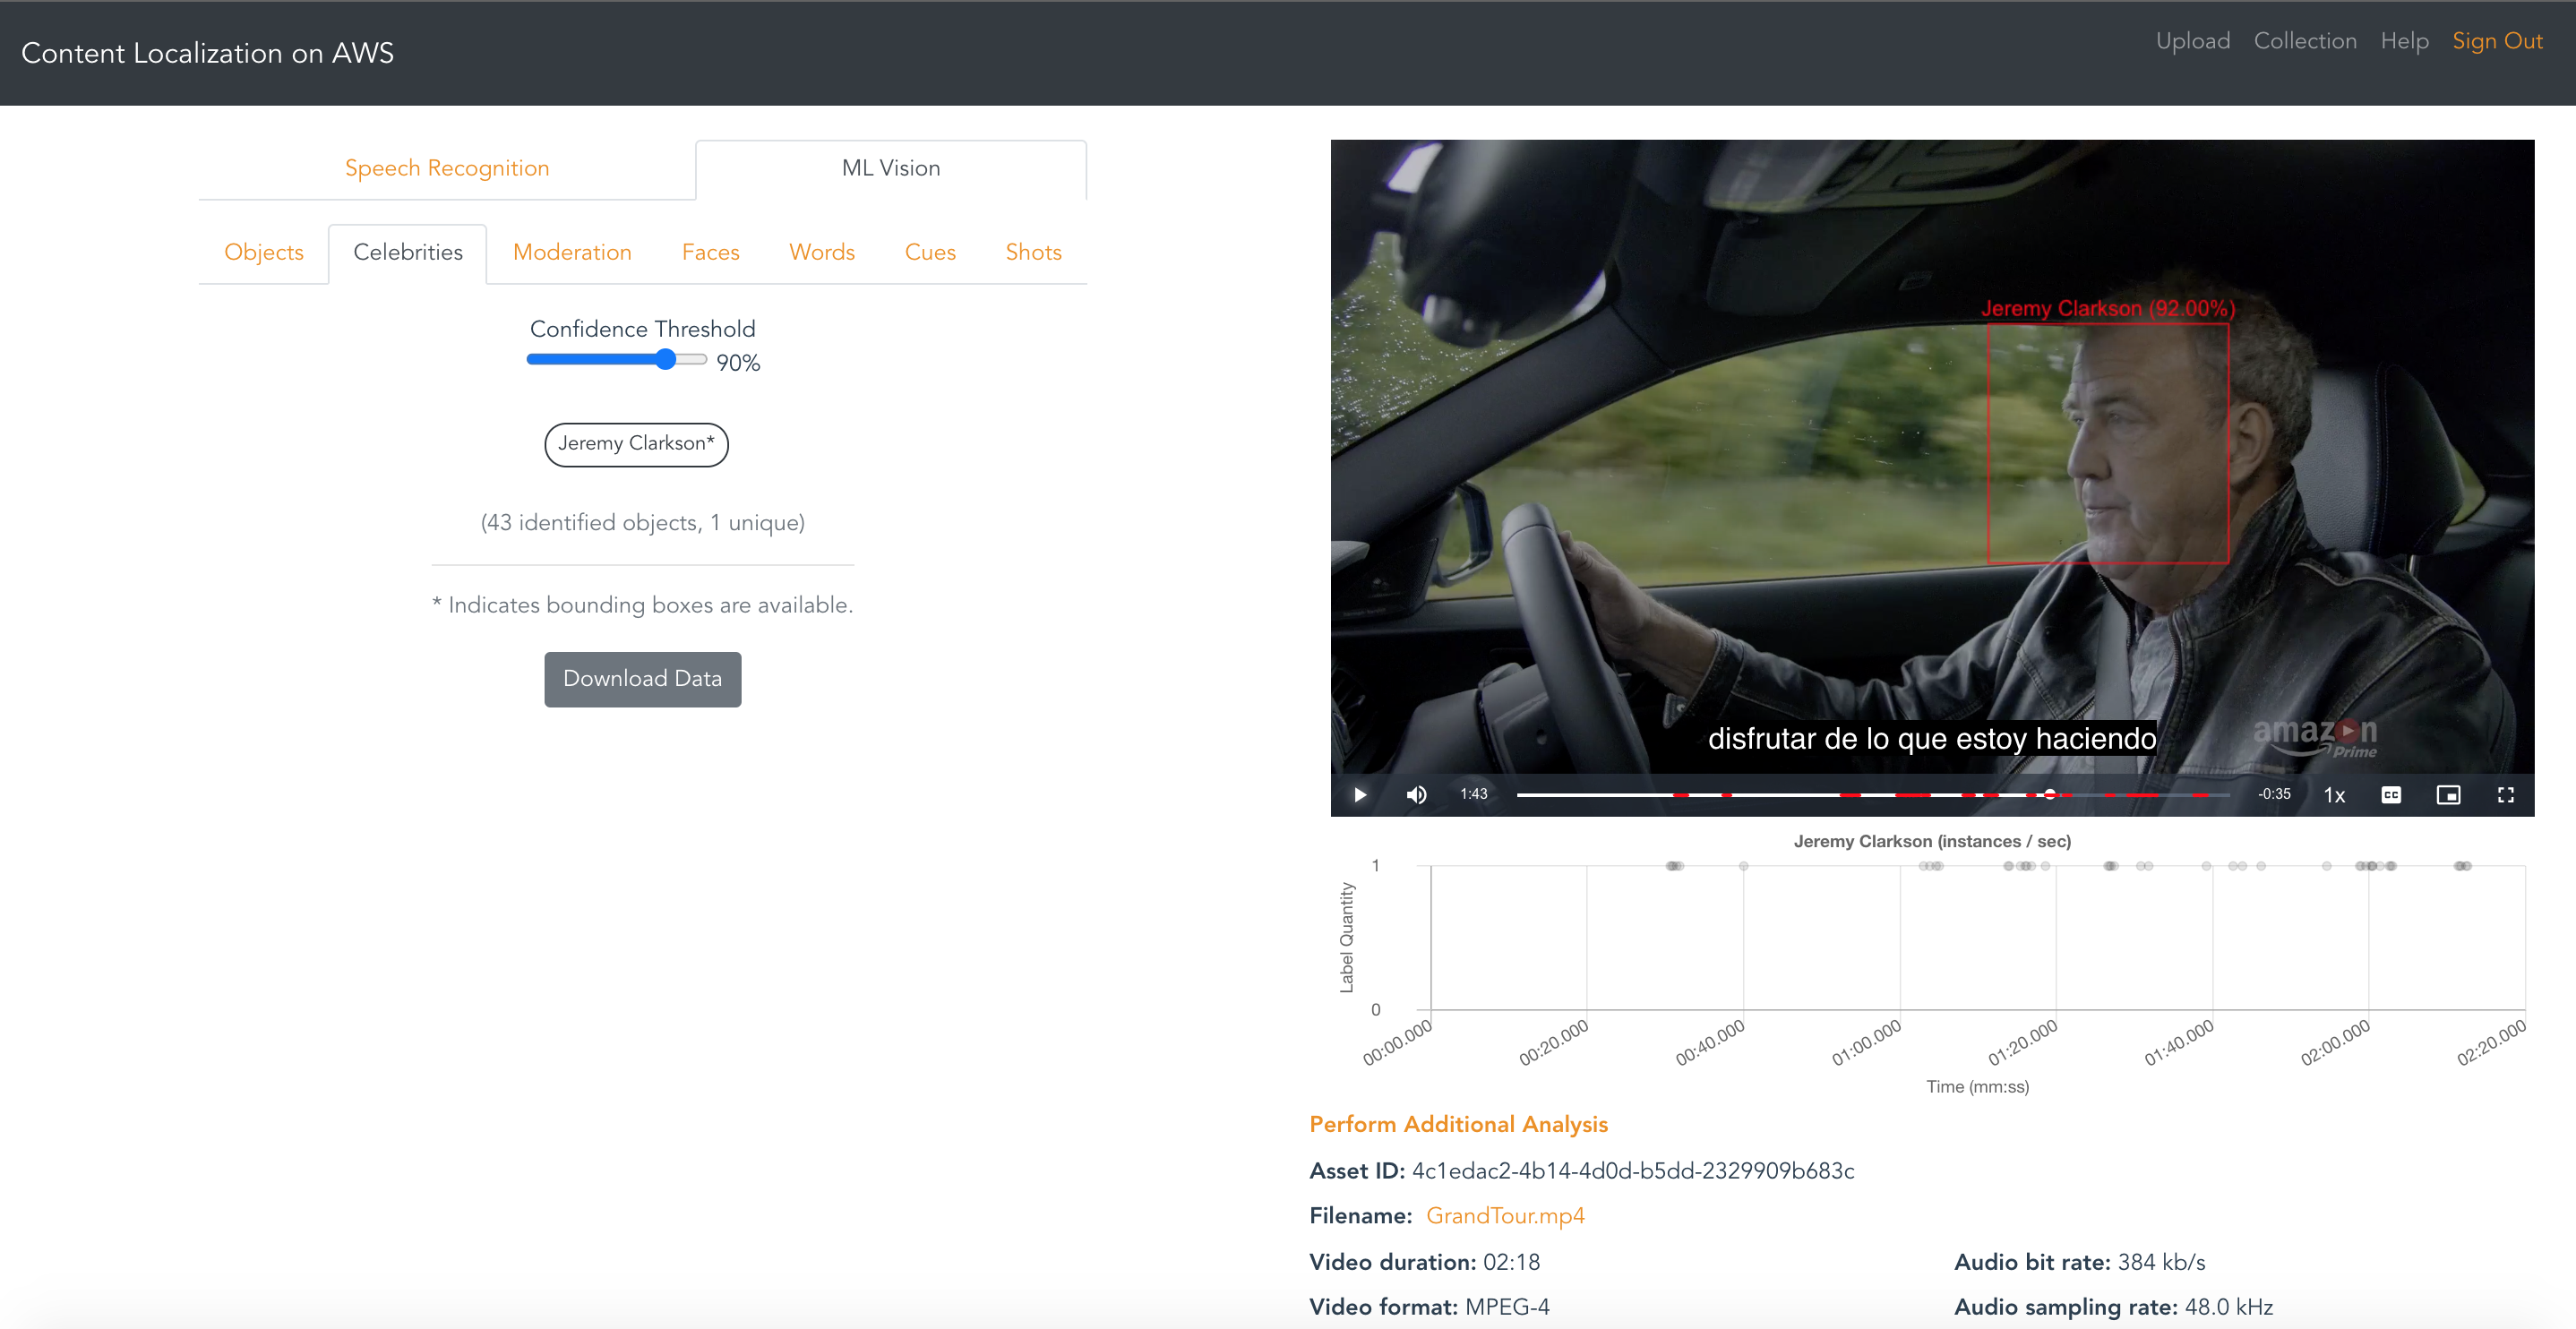Click the video progress bar
Screen dimensions: 2576x1329
pyautogui.click(x=1872, y=795)
